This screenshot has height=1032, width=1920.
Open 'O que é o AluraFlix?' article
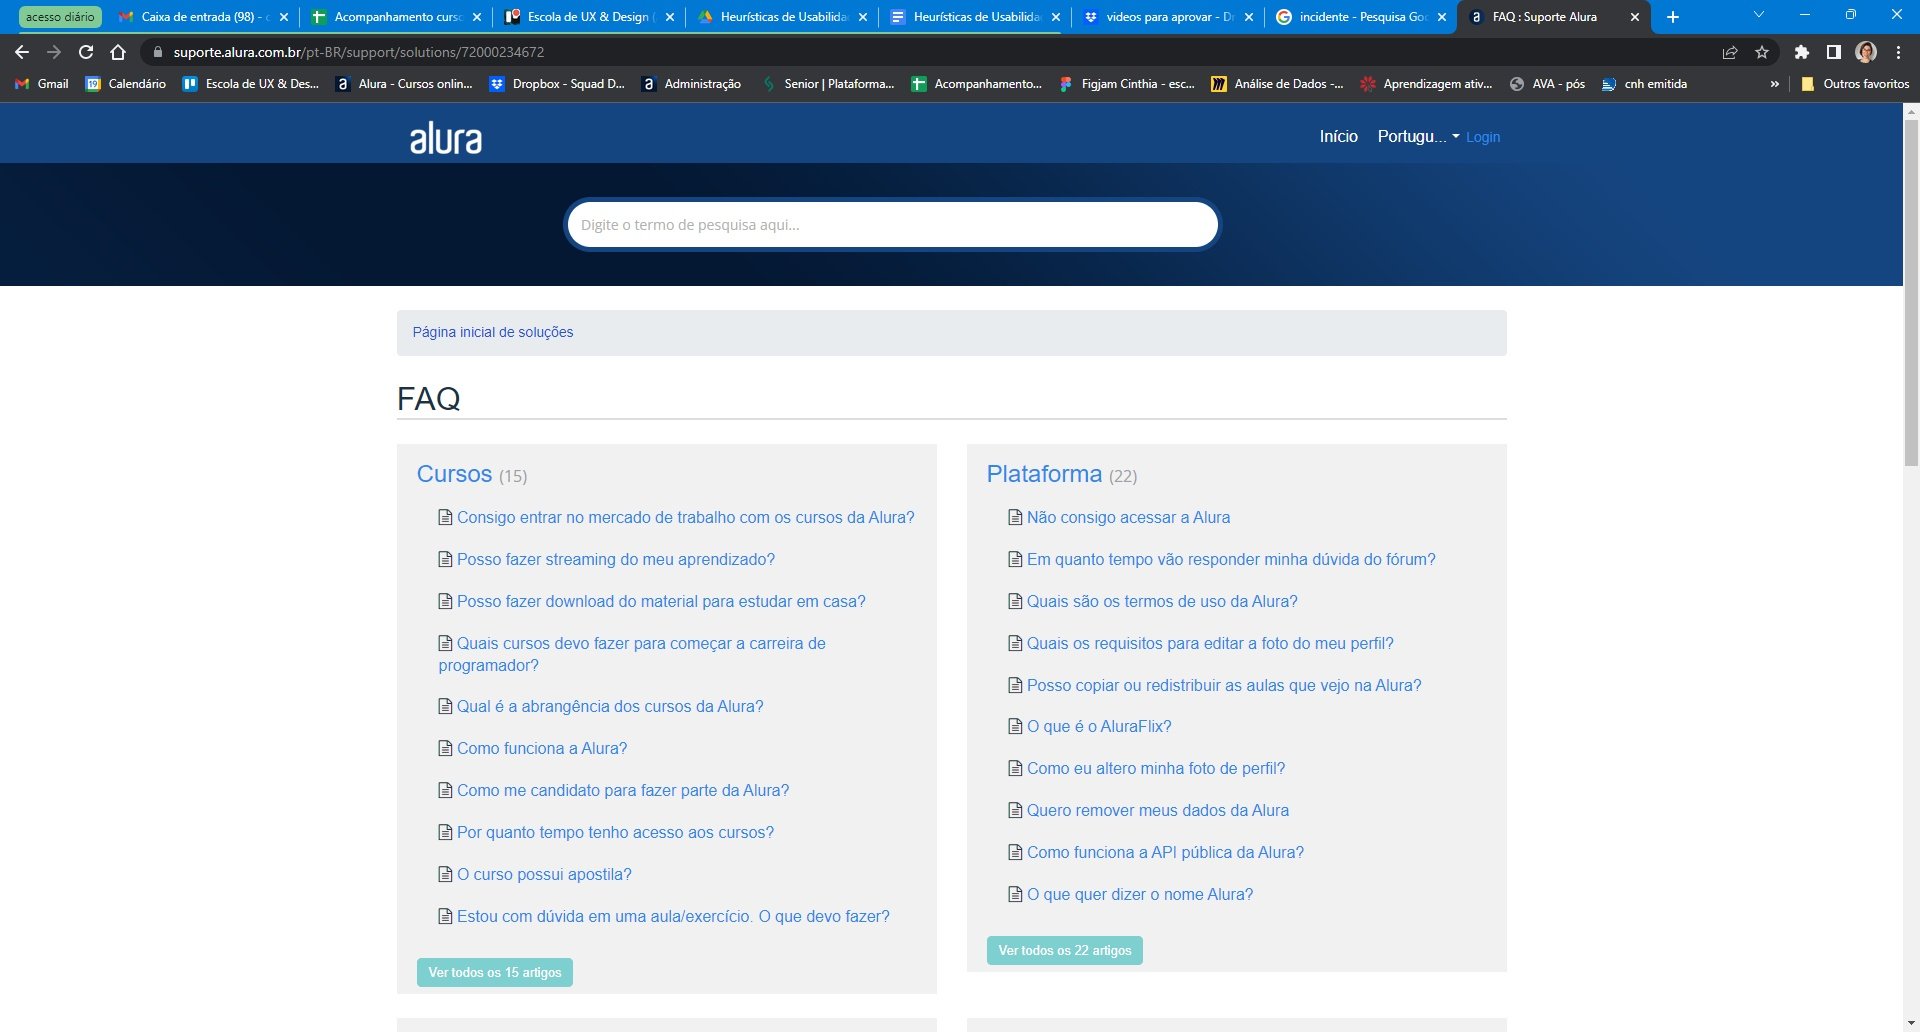tap(1099, 726)
